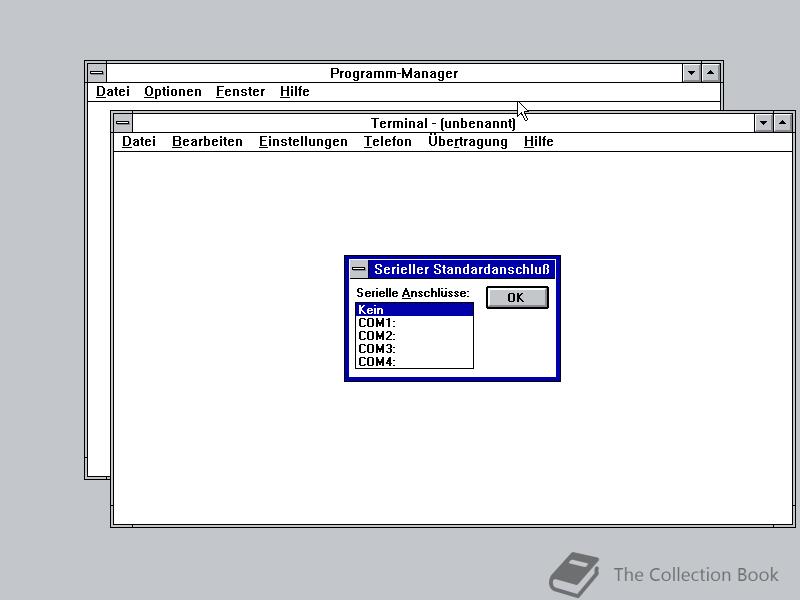This screenshot has width=800, height=600.
Task: Select COM2: in the serial ports list
Action: click(414, 336)
